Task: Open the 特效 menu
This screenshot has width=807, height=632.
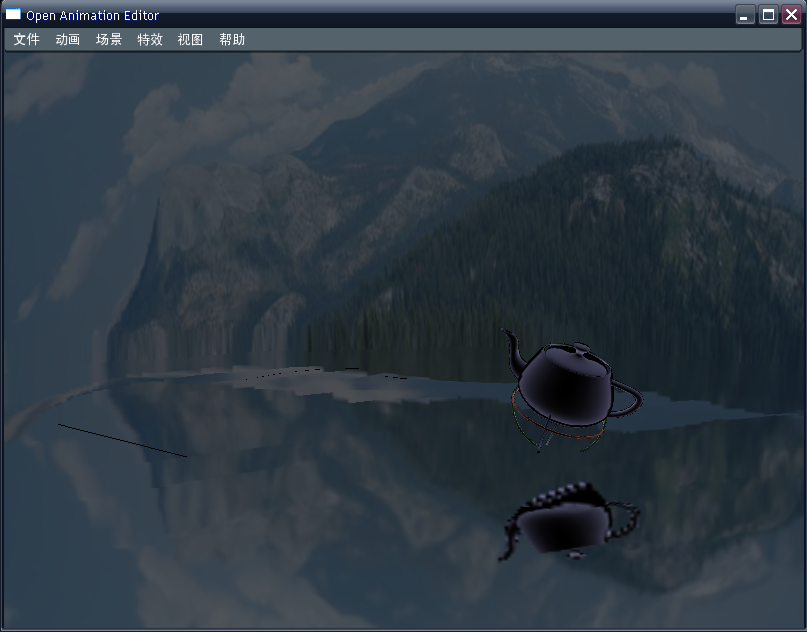Action: point(150,40)
